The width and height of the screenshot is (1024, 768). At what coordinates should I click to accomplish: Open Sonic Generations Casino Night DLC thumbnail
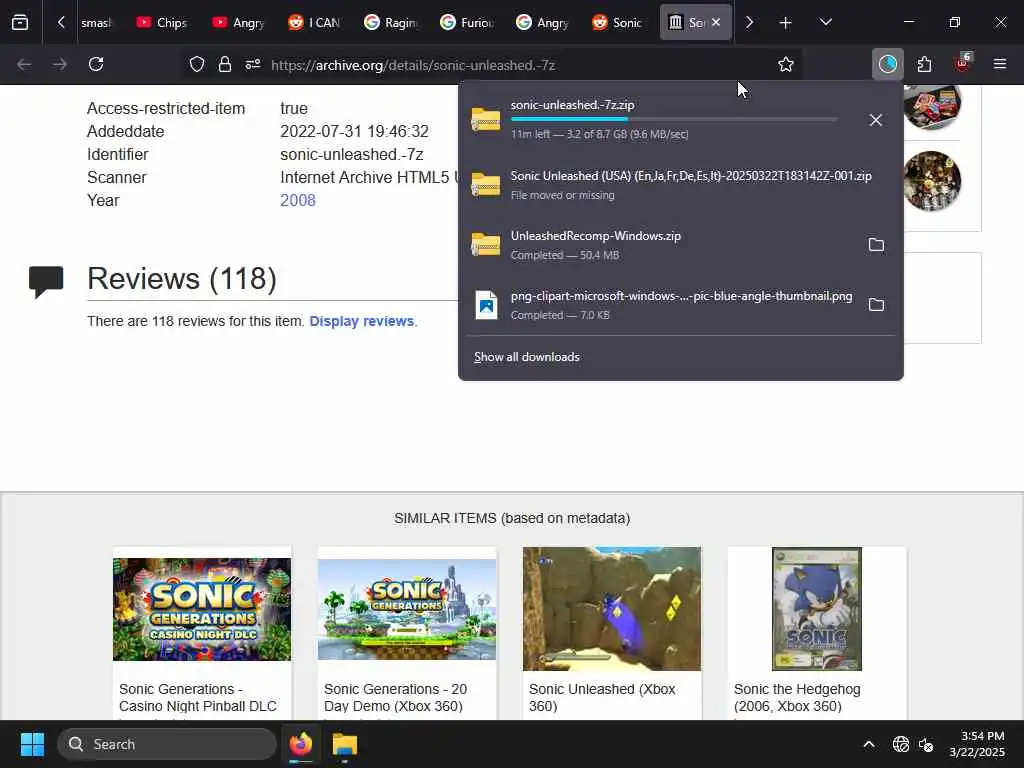tap(202, 609)
